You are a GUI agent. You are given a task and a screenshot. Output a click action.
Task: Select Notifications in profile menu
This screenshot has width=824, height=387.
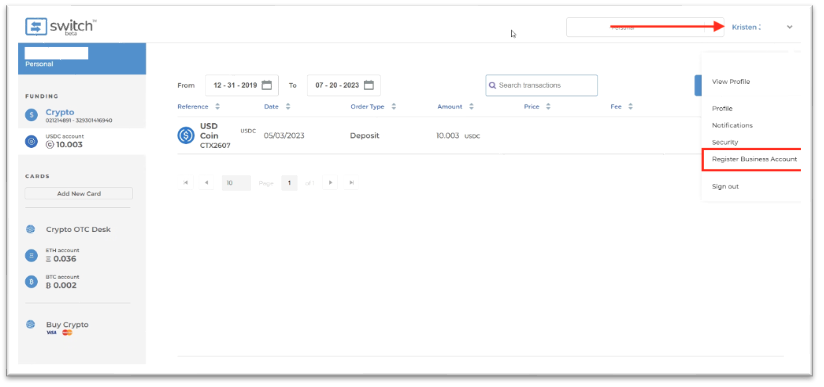click(x=732, y=126)
